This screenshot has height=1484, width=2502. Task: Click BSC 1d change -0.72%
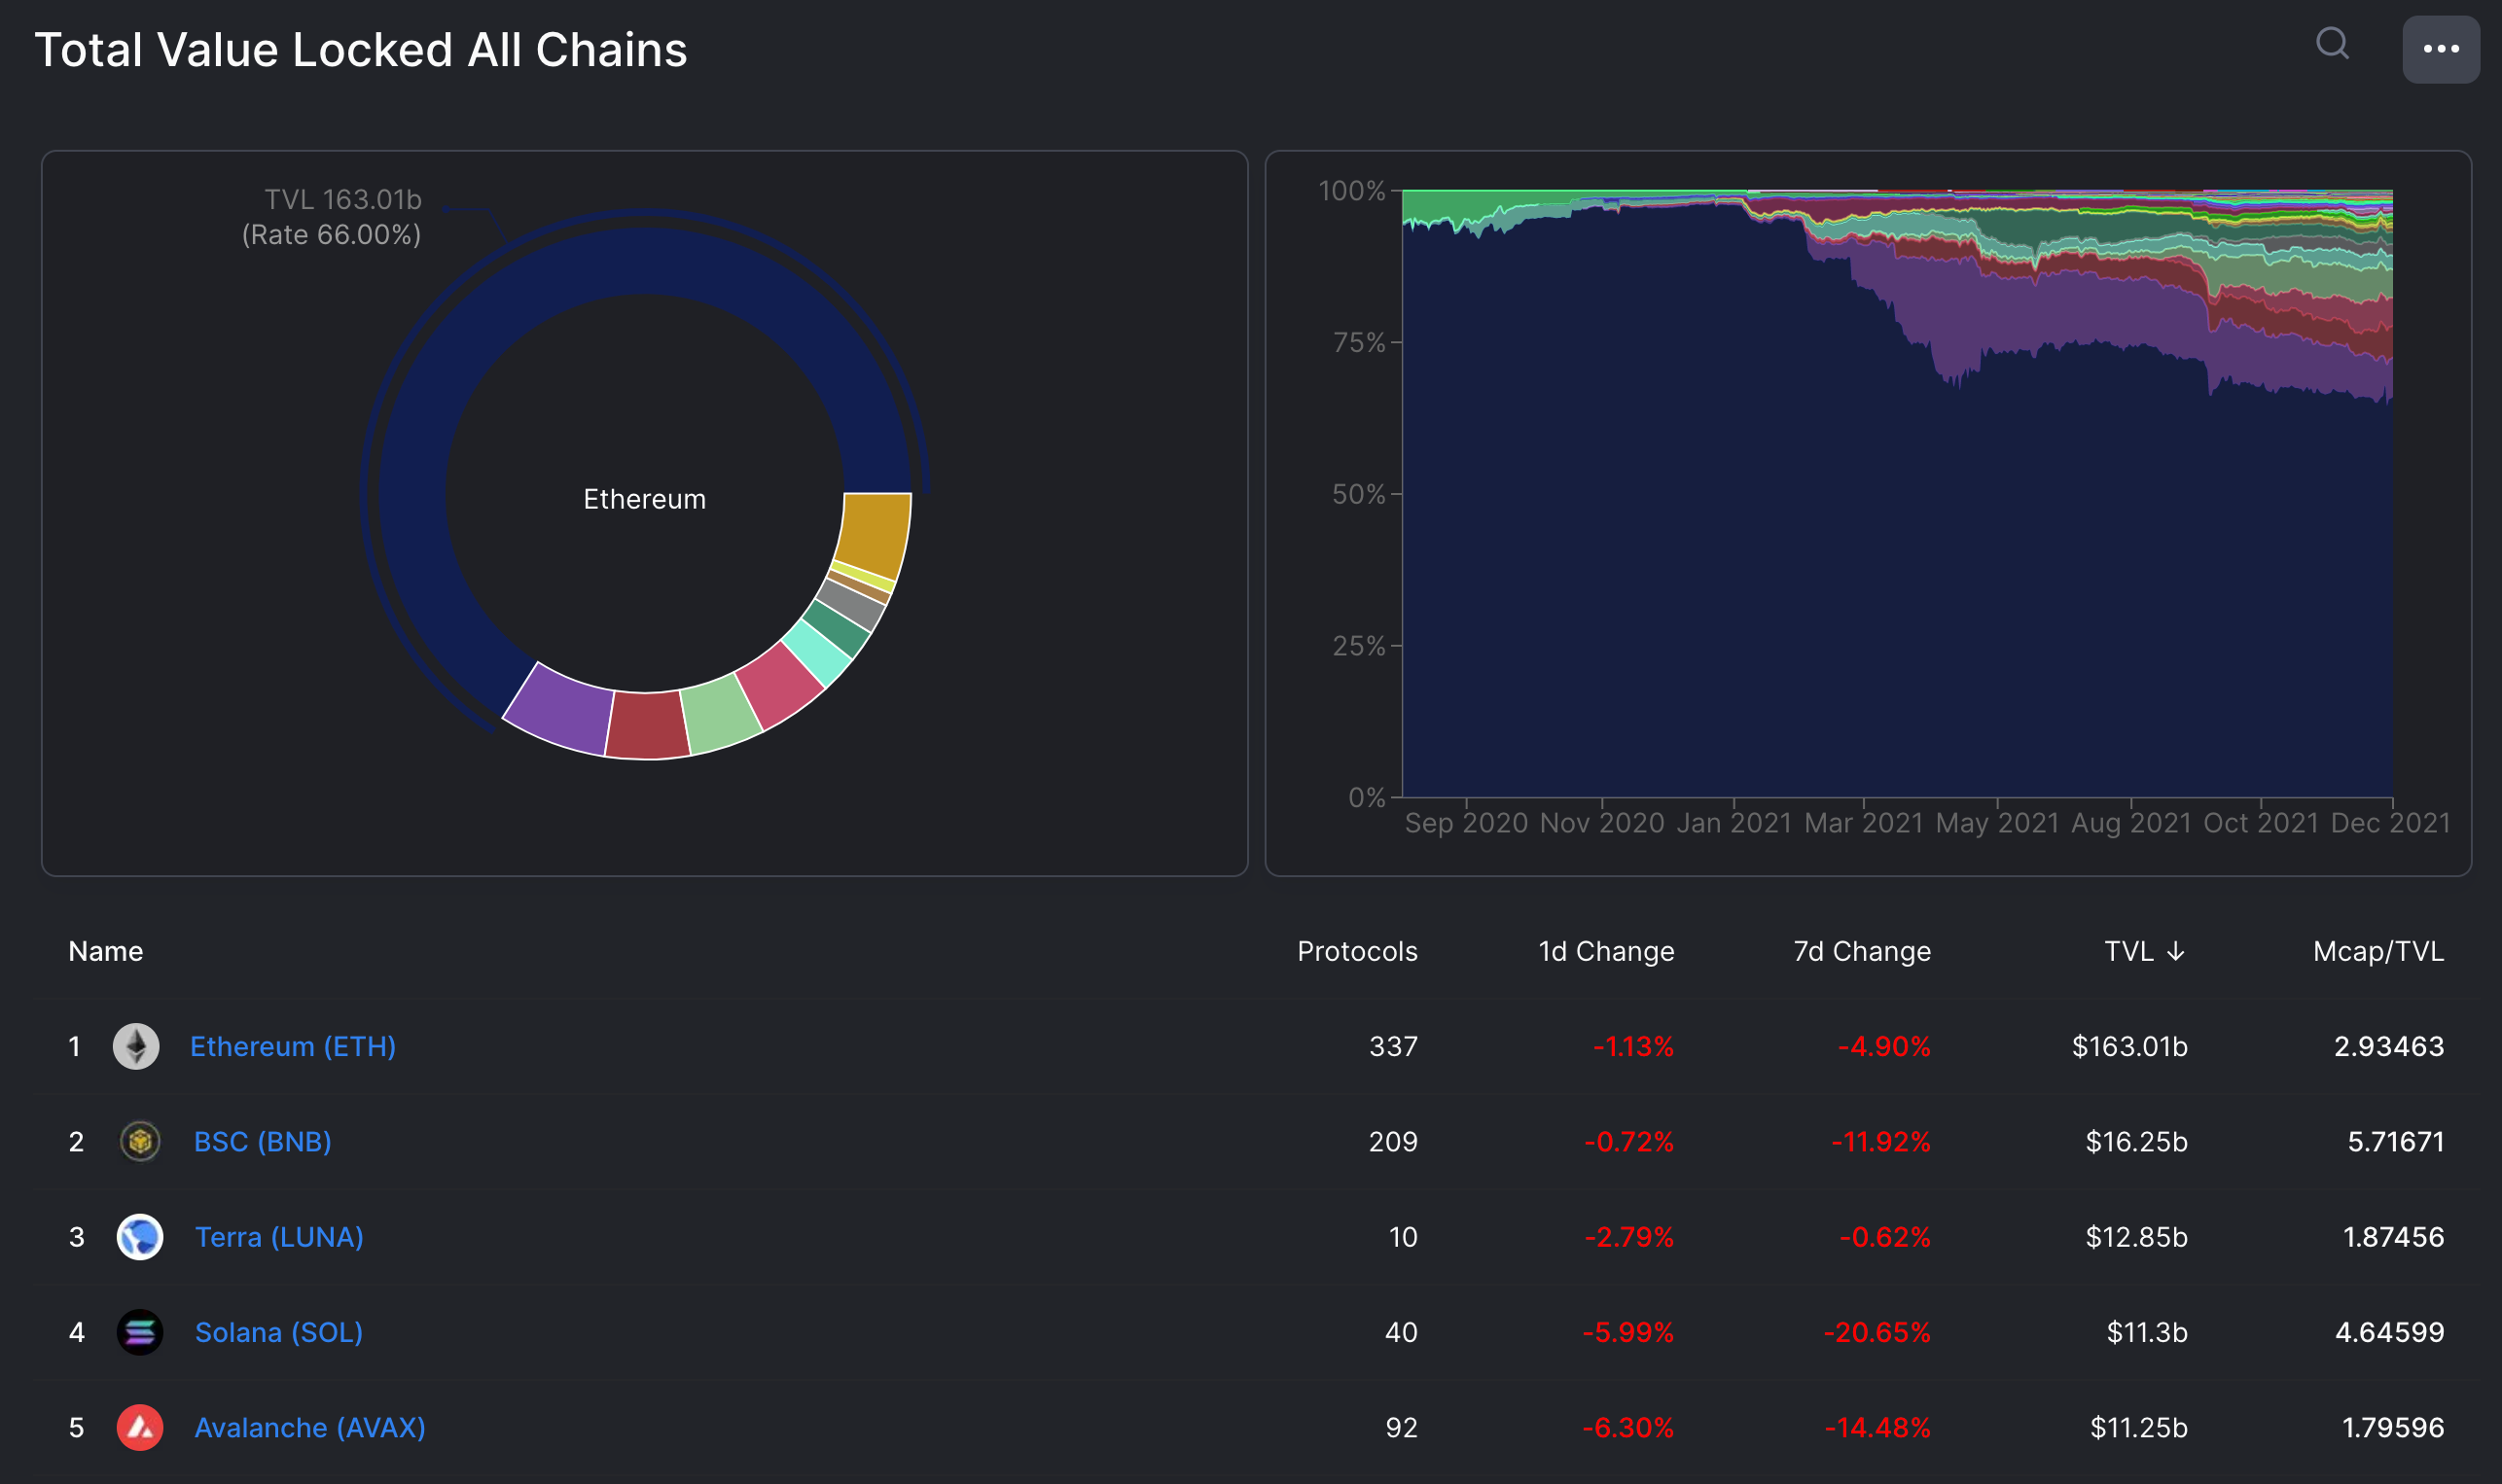(x=1629, y=1141)
